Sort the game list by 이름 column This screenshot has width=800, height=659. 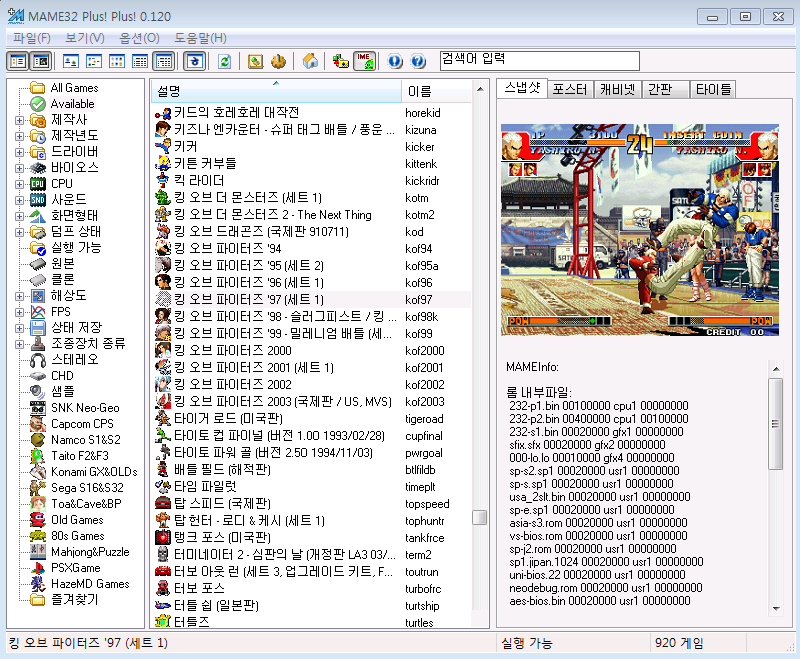tap(436, 91)
